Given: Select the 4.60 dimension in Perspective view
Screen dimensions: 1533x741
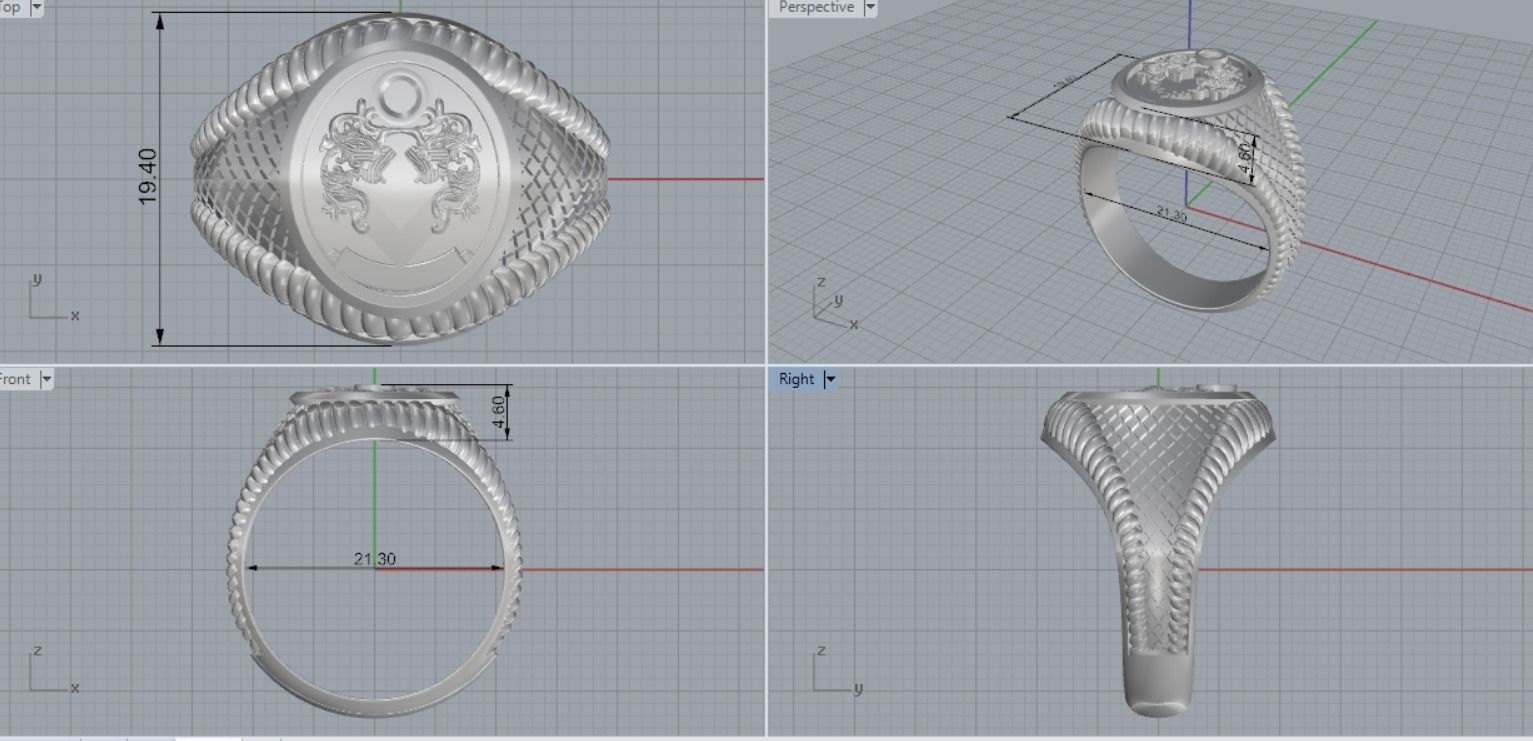Looking at the screenshot, I should pyautogui.click(x=1244, y=160).
